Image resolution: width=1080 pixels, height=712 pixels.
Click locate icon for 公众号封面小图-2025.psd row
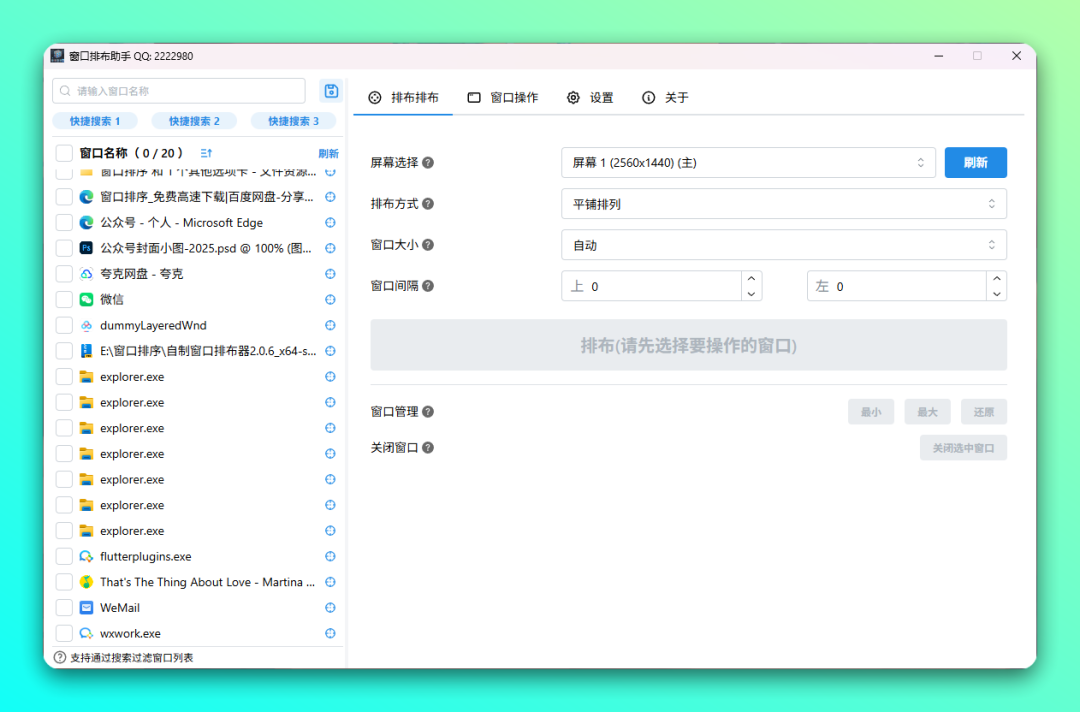click(331, 248)
